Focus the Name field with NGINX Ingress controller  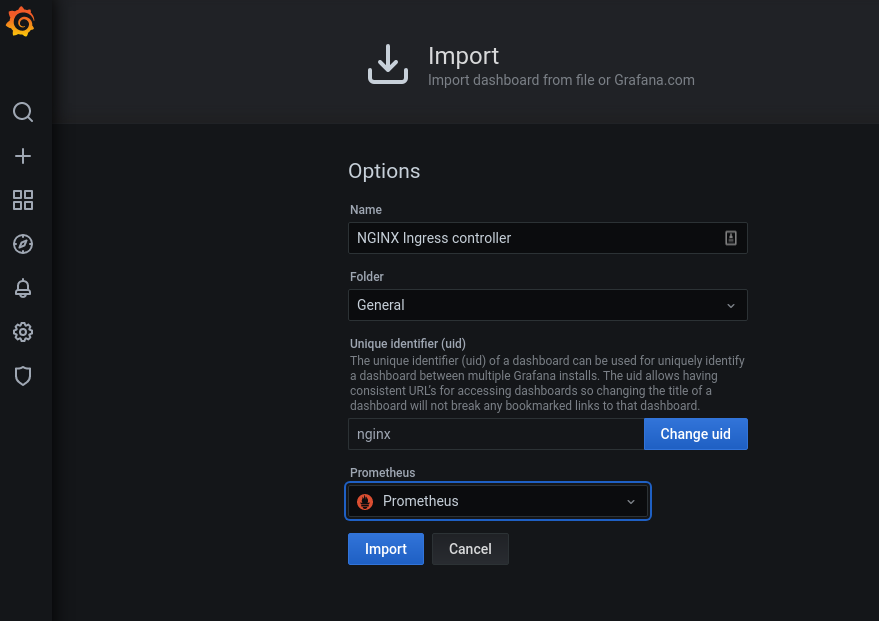(x=548, y=238)
